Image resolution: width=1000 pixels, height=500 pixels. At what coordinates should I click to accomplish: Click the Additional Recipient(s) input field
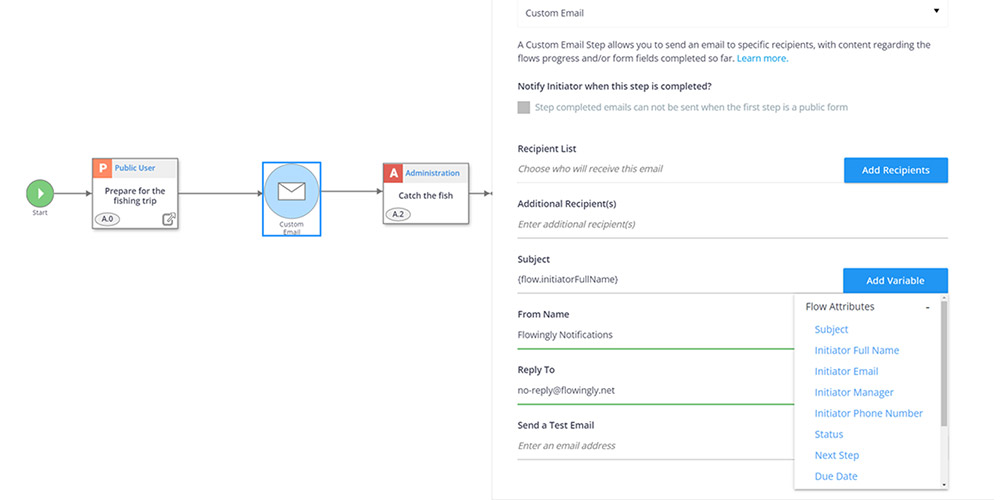(732, 224)
